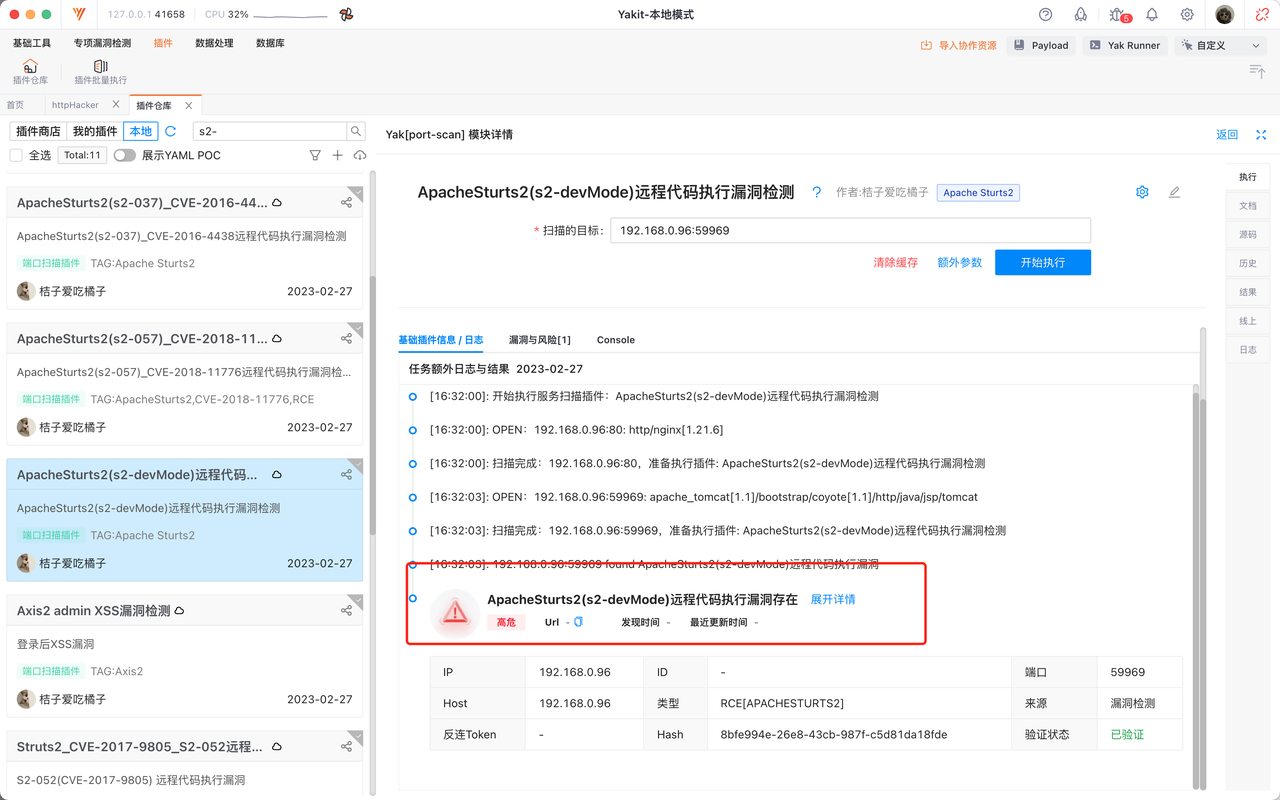Viewport: 1280px width, 800px height.
Task: Click the Yakit logo icon
Action: coord(79,15)
